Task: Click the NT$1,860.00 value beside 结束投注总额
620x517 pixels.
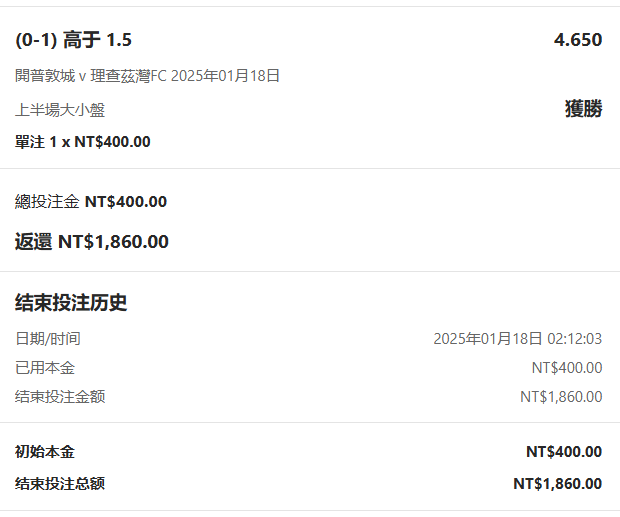Action: (x=557, y=484)
